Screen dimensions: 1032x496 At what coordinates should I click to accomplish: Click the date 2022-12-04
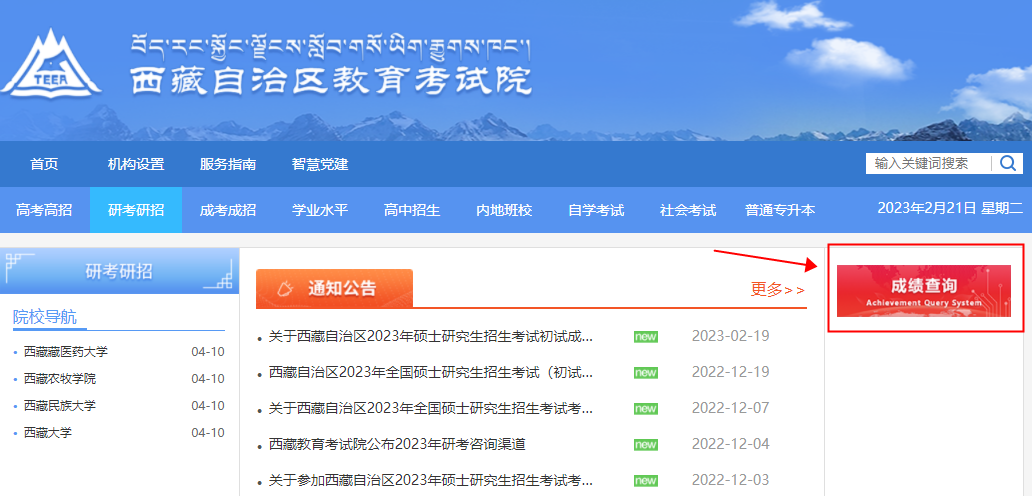pyautogui.click(x=730, y=444)
